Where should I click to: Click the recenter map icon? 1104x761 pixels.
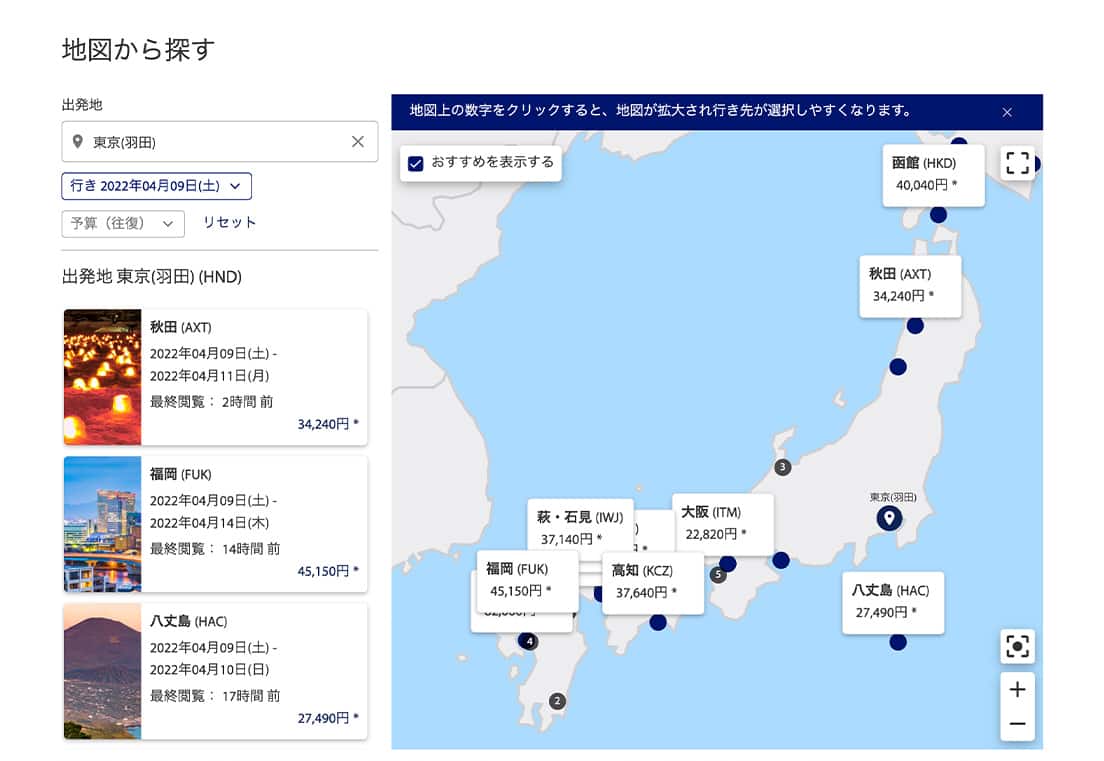(1017, 646)
